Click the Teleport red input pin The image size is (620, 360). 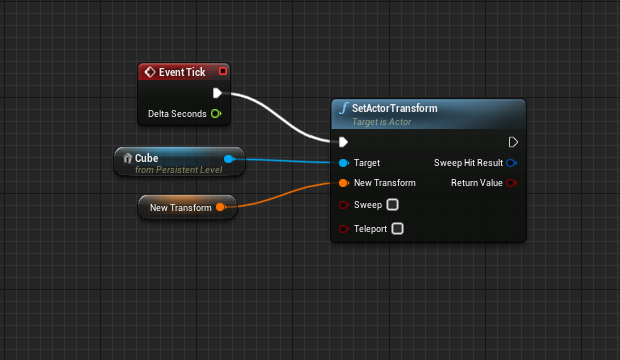coord(344,229)
